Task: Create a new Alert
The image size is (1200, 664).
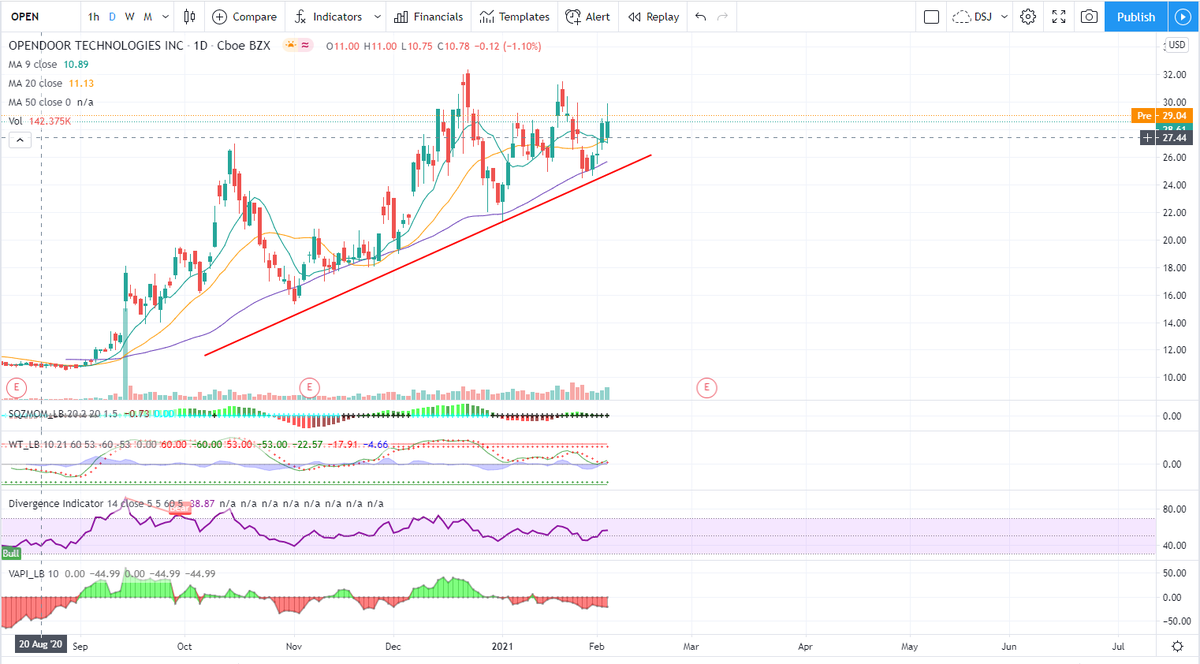Action: pyautogui.click(x=587, y=16)
